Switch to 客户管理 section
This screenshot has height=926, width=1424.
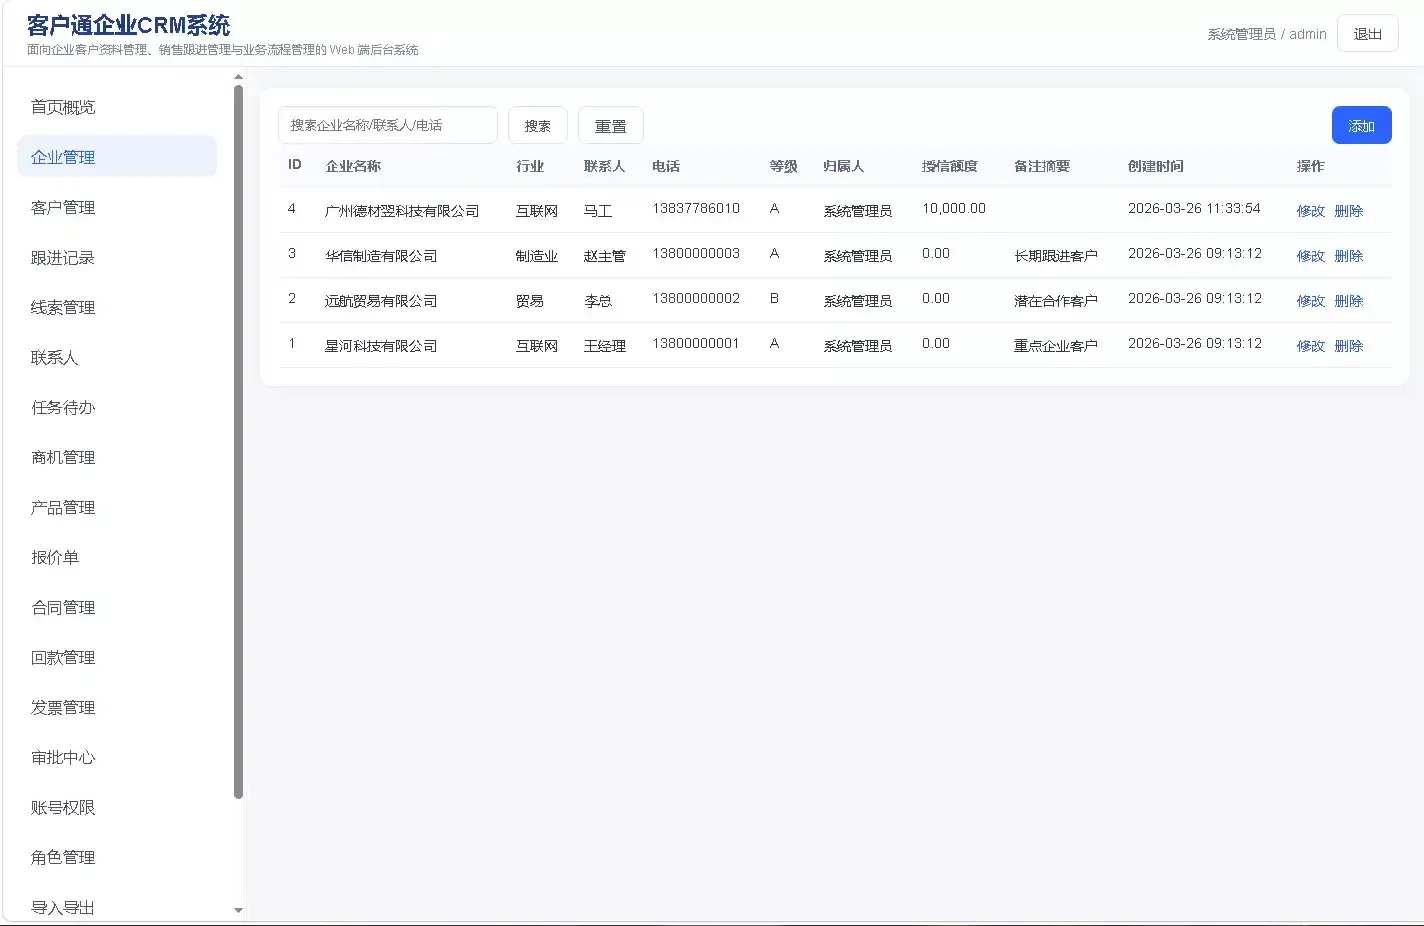(x=62, y=207)
